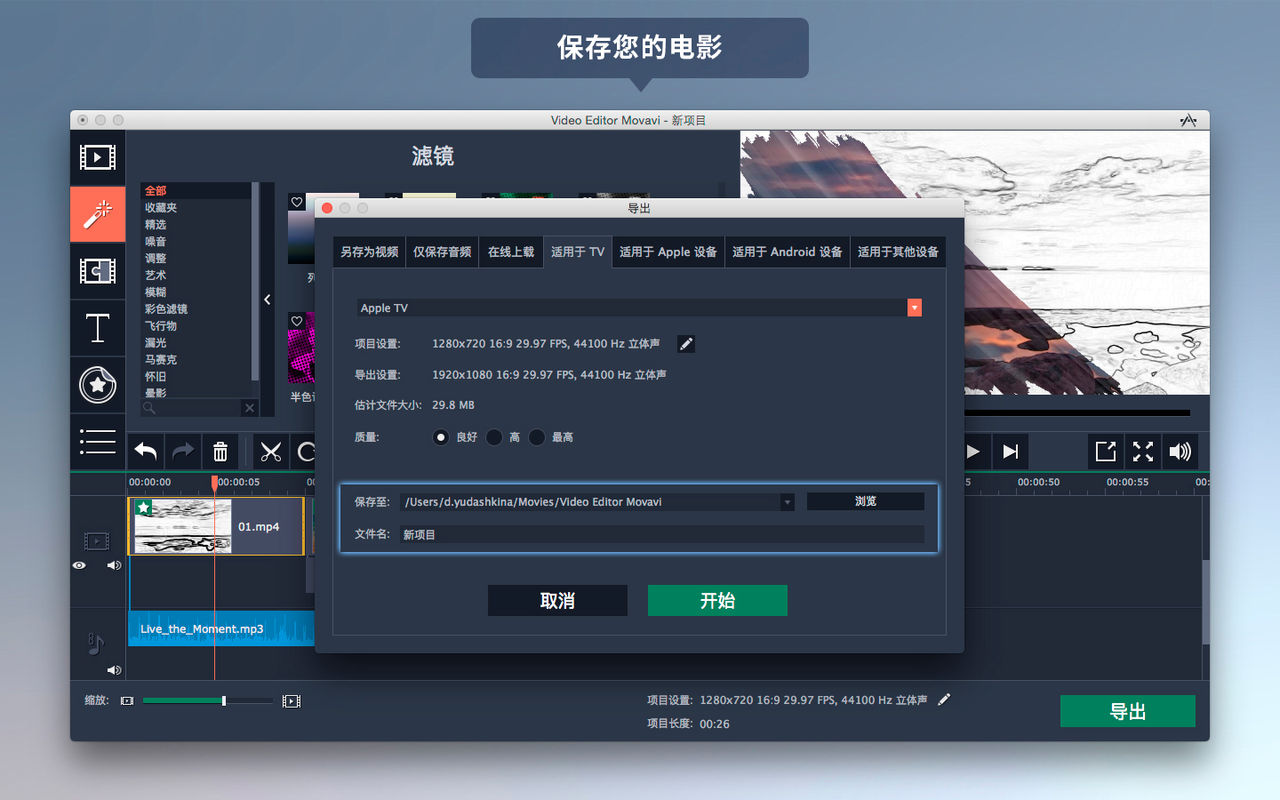Detach the preview window with pop-out icon
The height and width of the screenshot is (800, 1280).
pyautogui.click(x=1106, y=452)
